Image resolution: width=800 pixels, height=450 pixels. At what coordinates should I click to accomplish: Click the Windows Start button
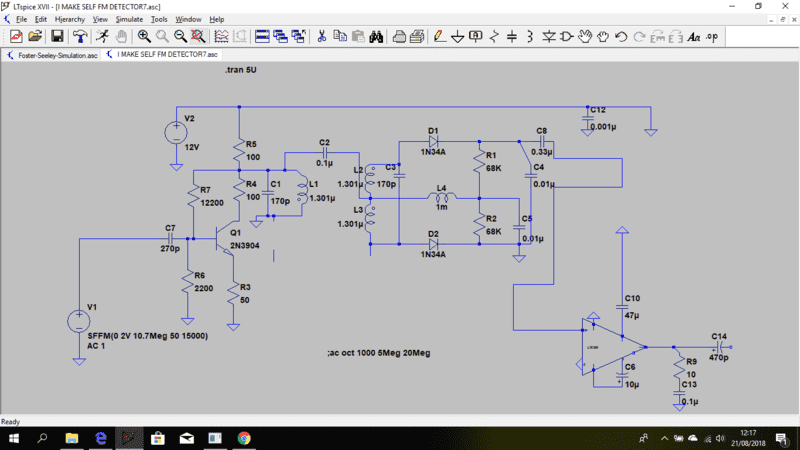click(14, 438)
